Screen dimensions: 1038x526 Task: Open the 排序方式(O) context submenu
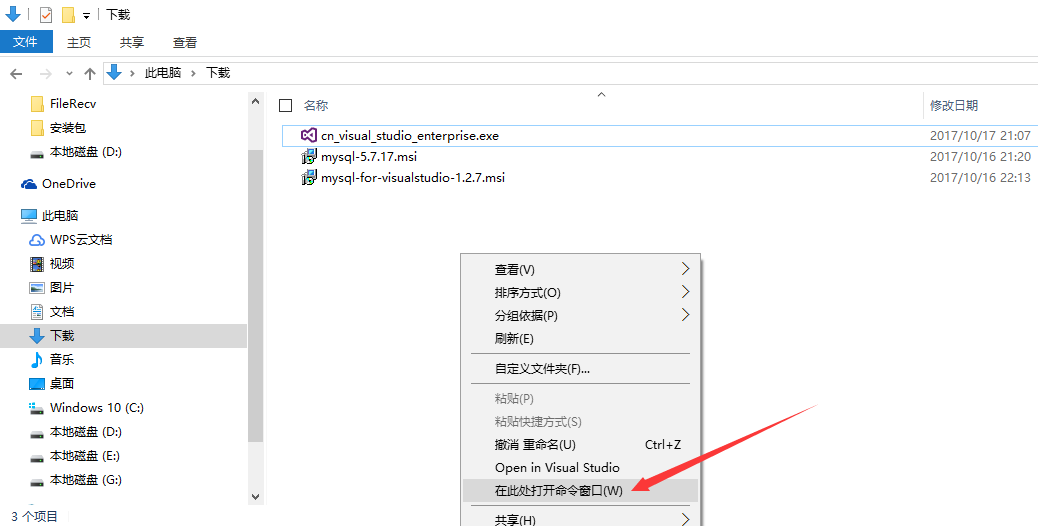click(580, 292)
